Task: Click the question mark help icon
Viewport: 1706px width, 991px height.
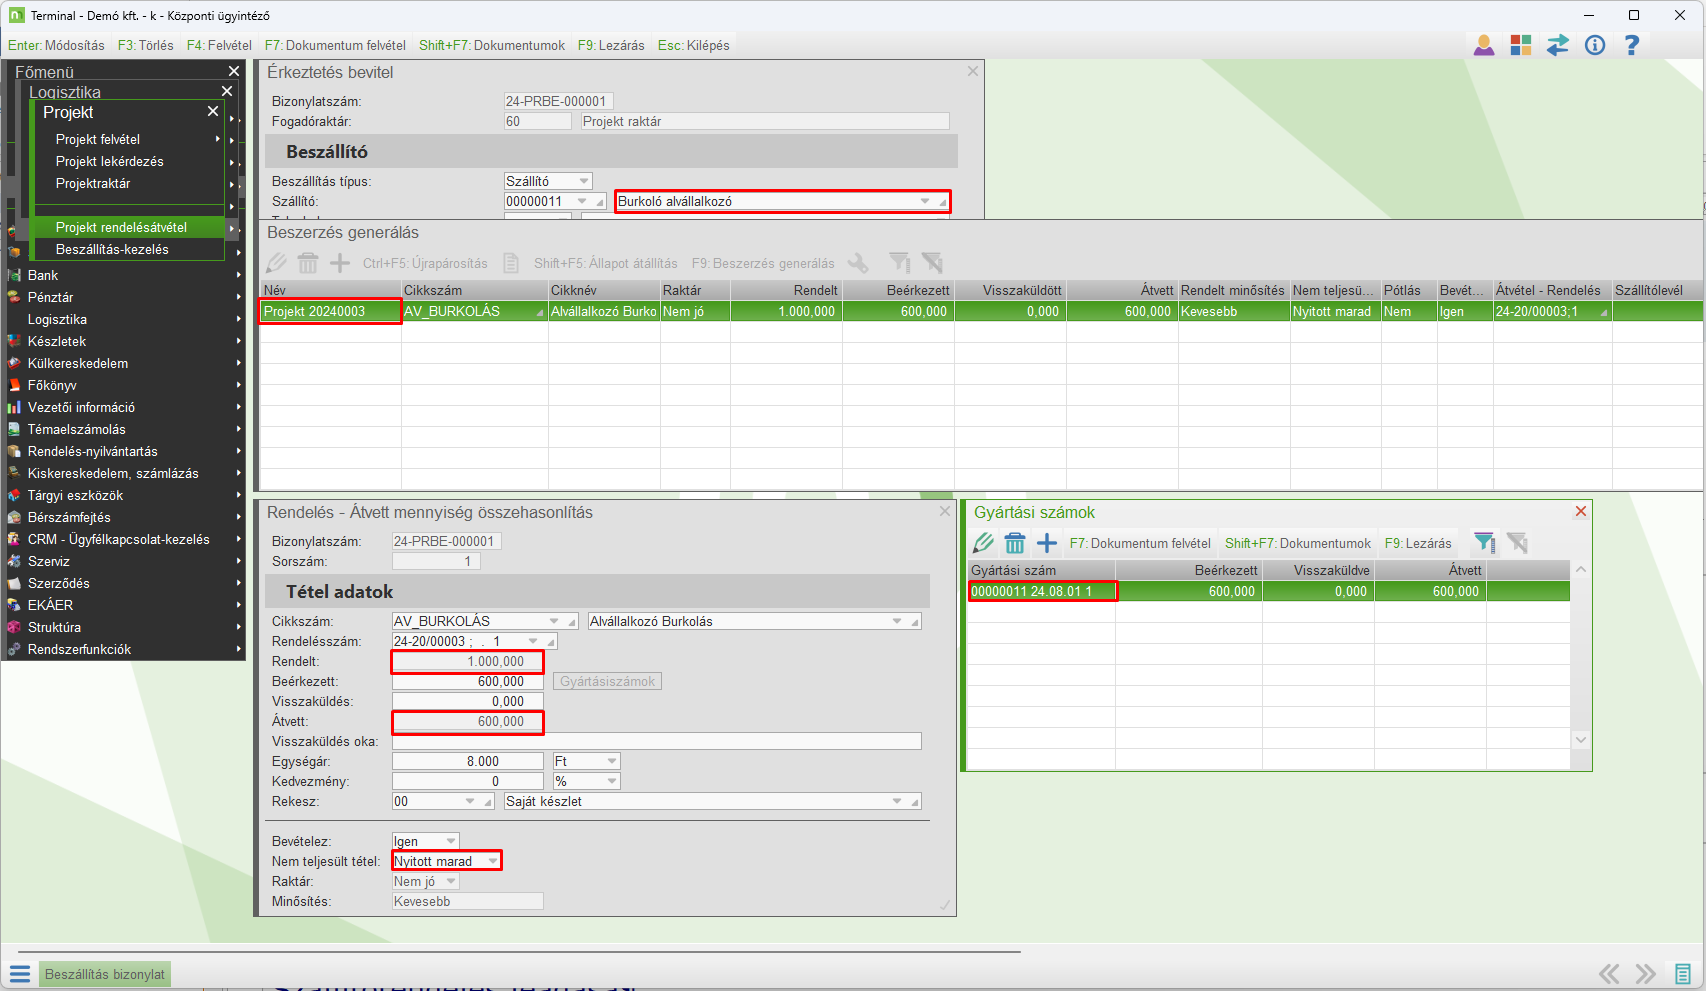Action: [1632, 45]
